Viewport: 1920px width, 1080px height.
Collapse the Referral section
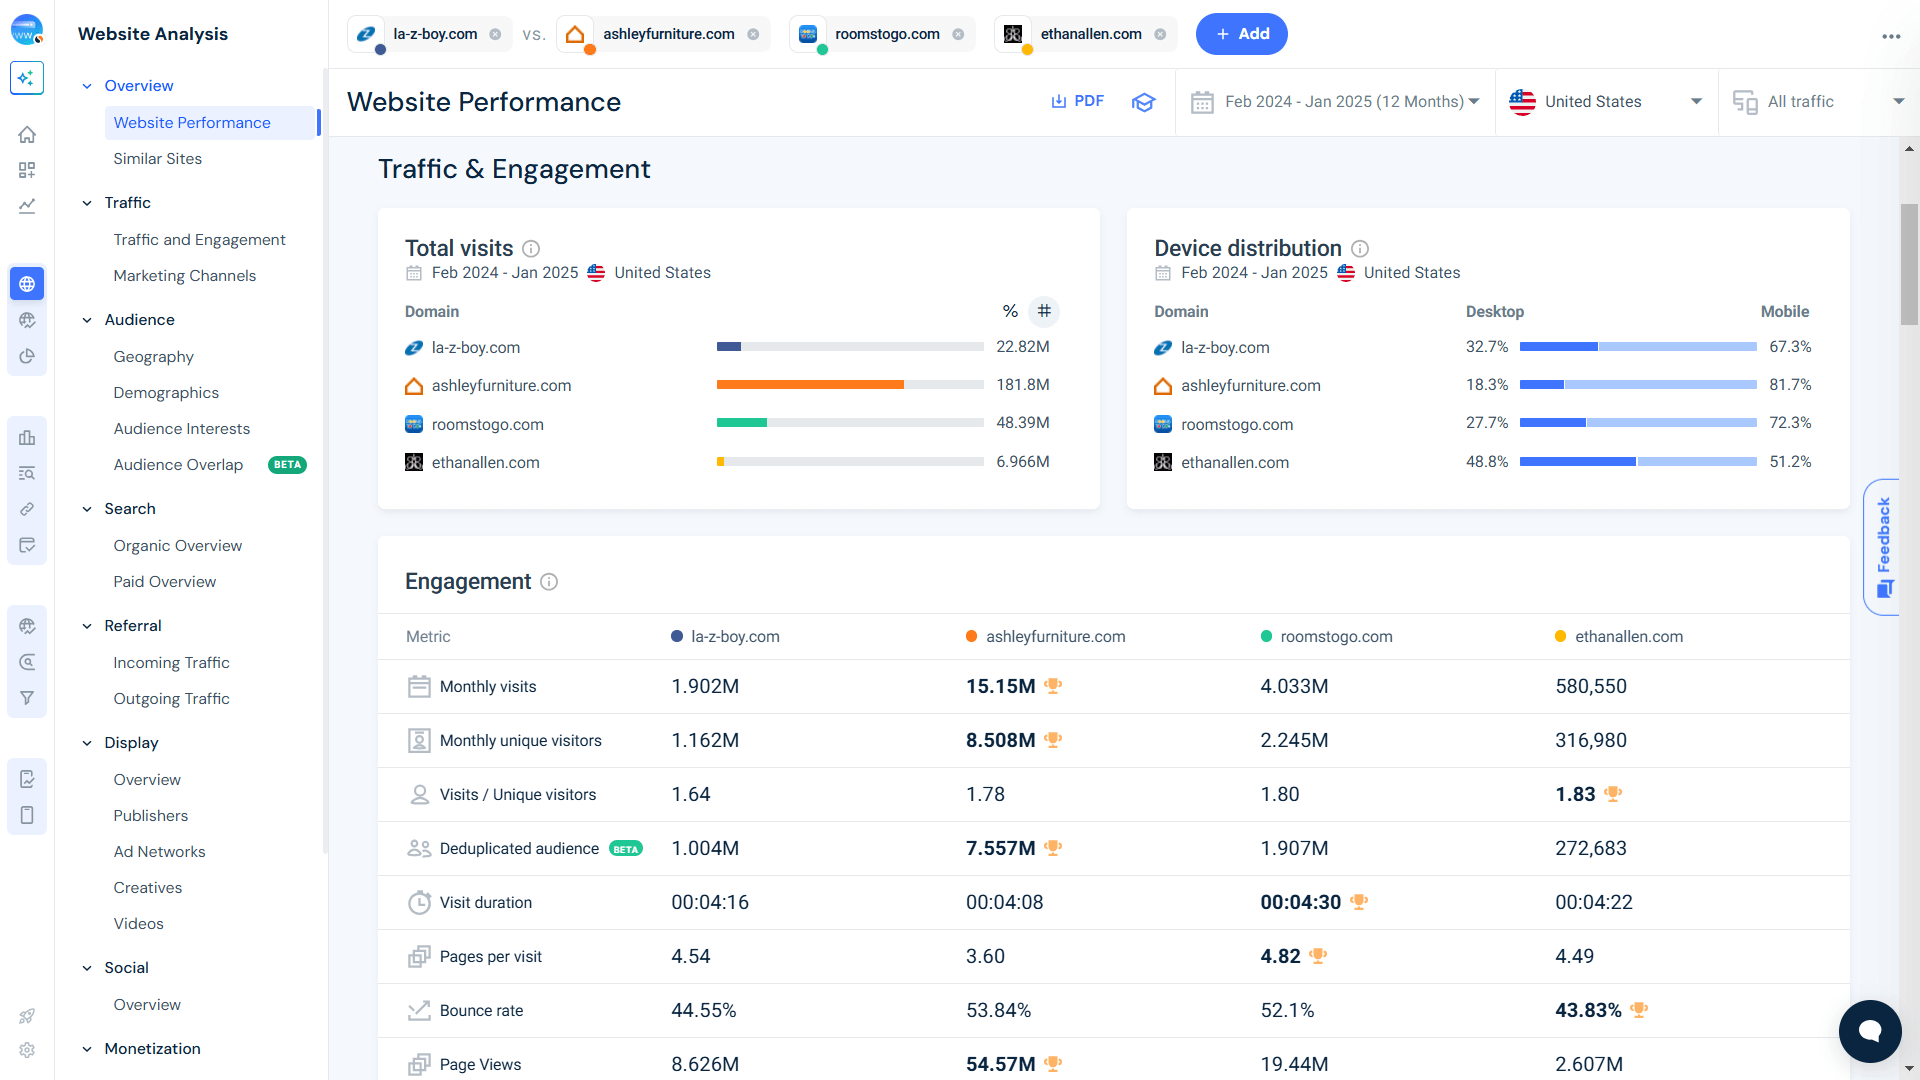(x=87, y=626)
